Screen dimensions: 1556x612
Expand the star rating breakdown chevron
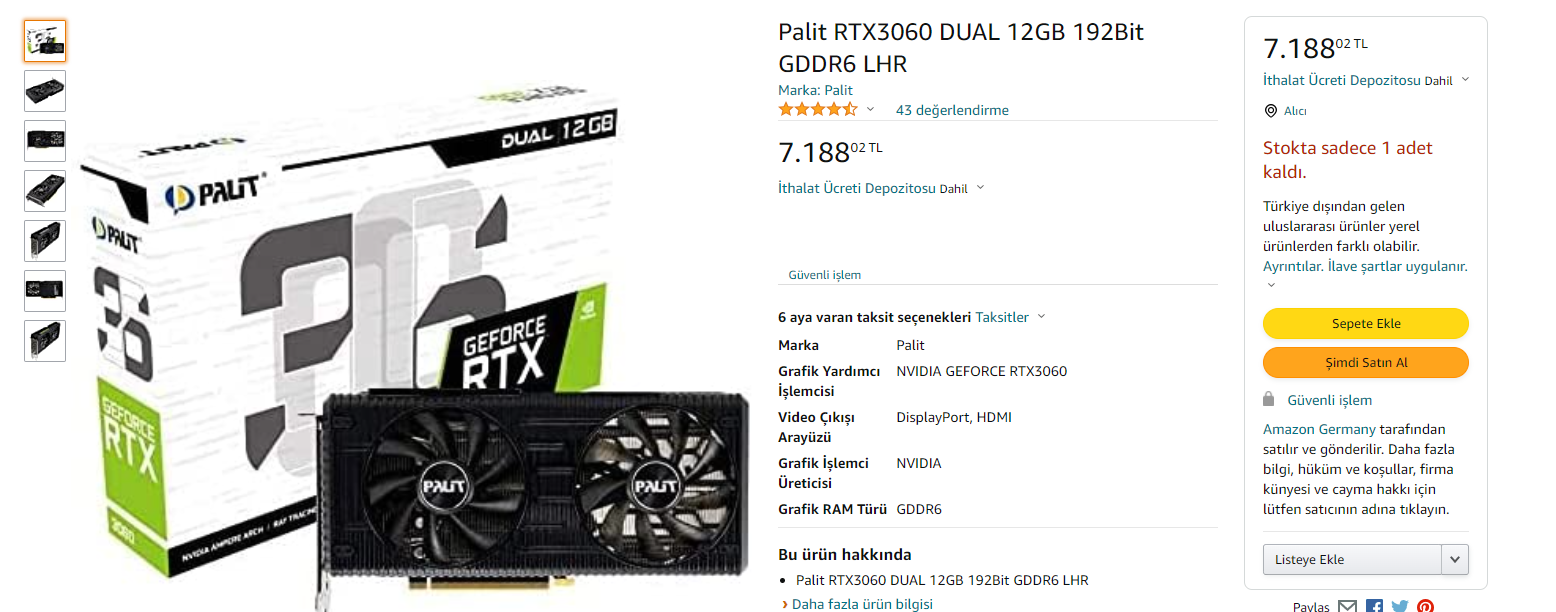[870, 110]
